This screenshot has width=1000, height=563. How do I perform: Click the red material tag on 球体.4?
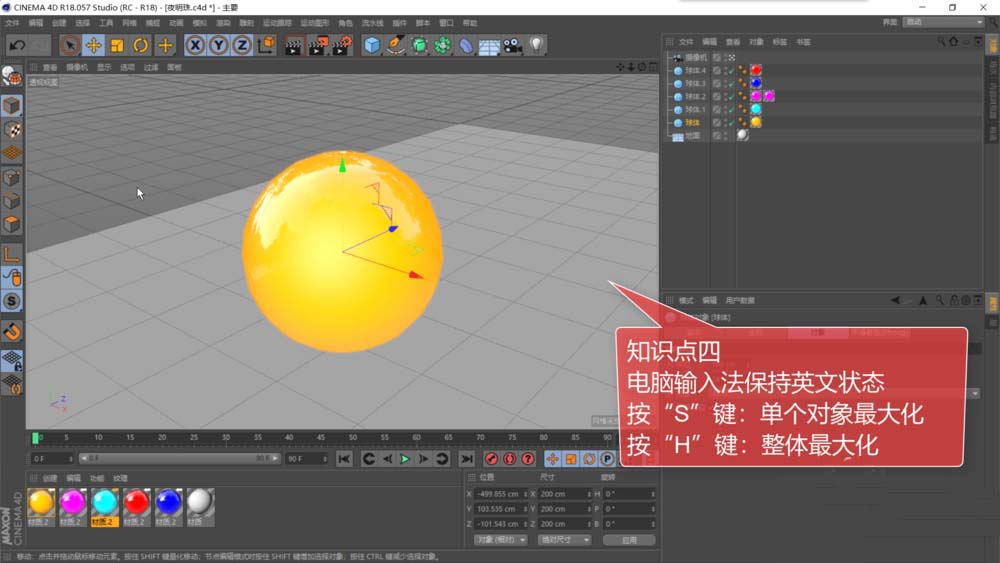pos(756,70)
